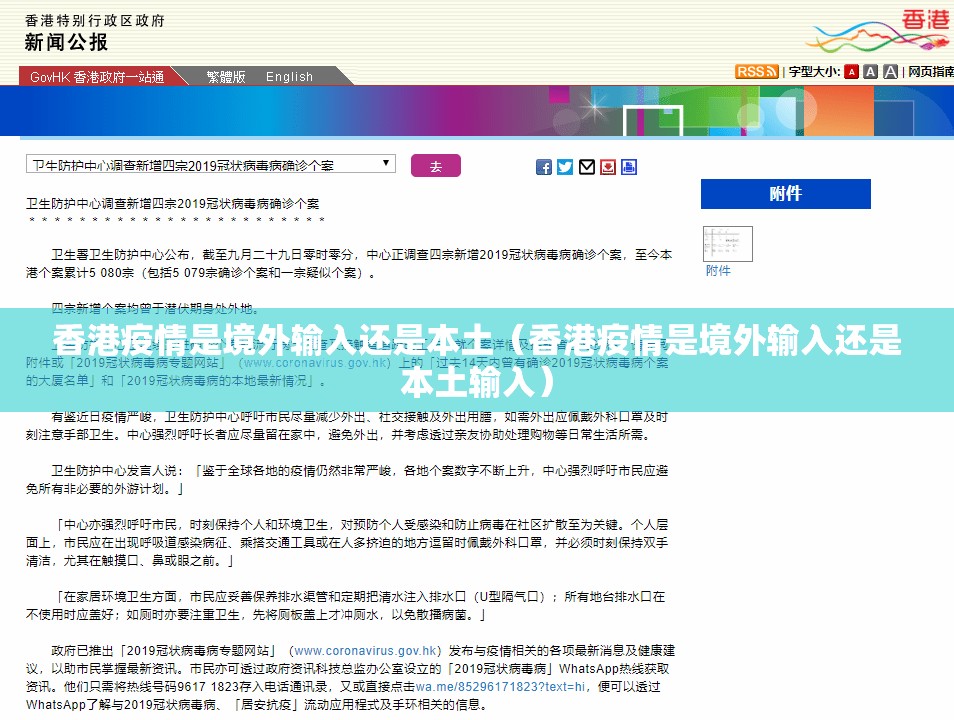Open the attachment thumbnail image
Image resolution: width=954 pixels, height=720 pixels.
728,244
